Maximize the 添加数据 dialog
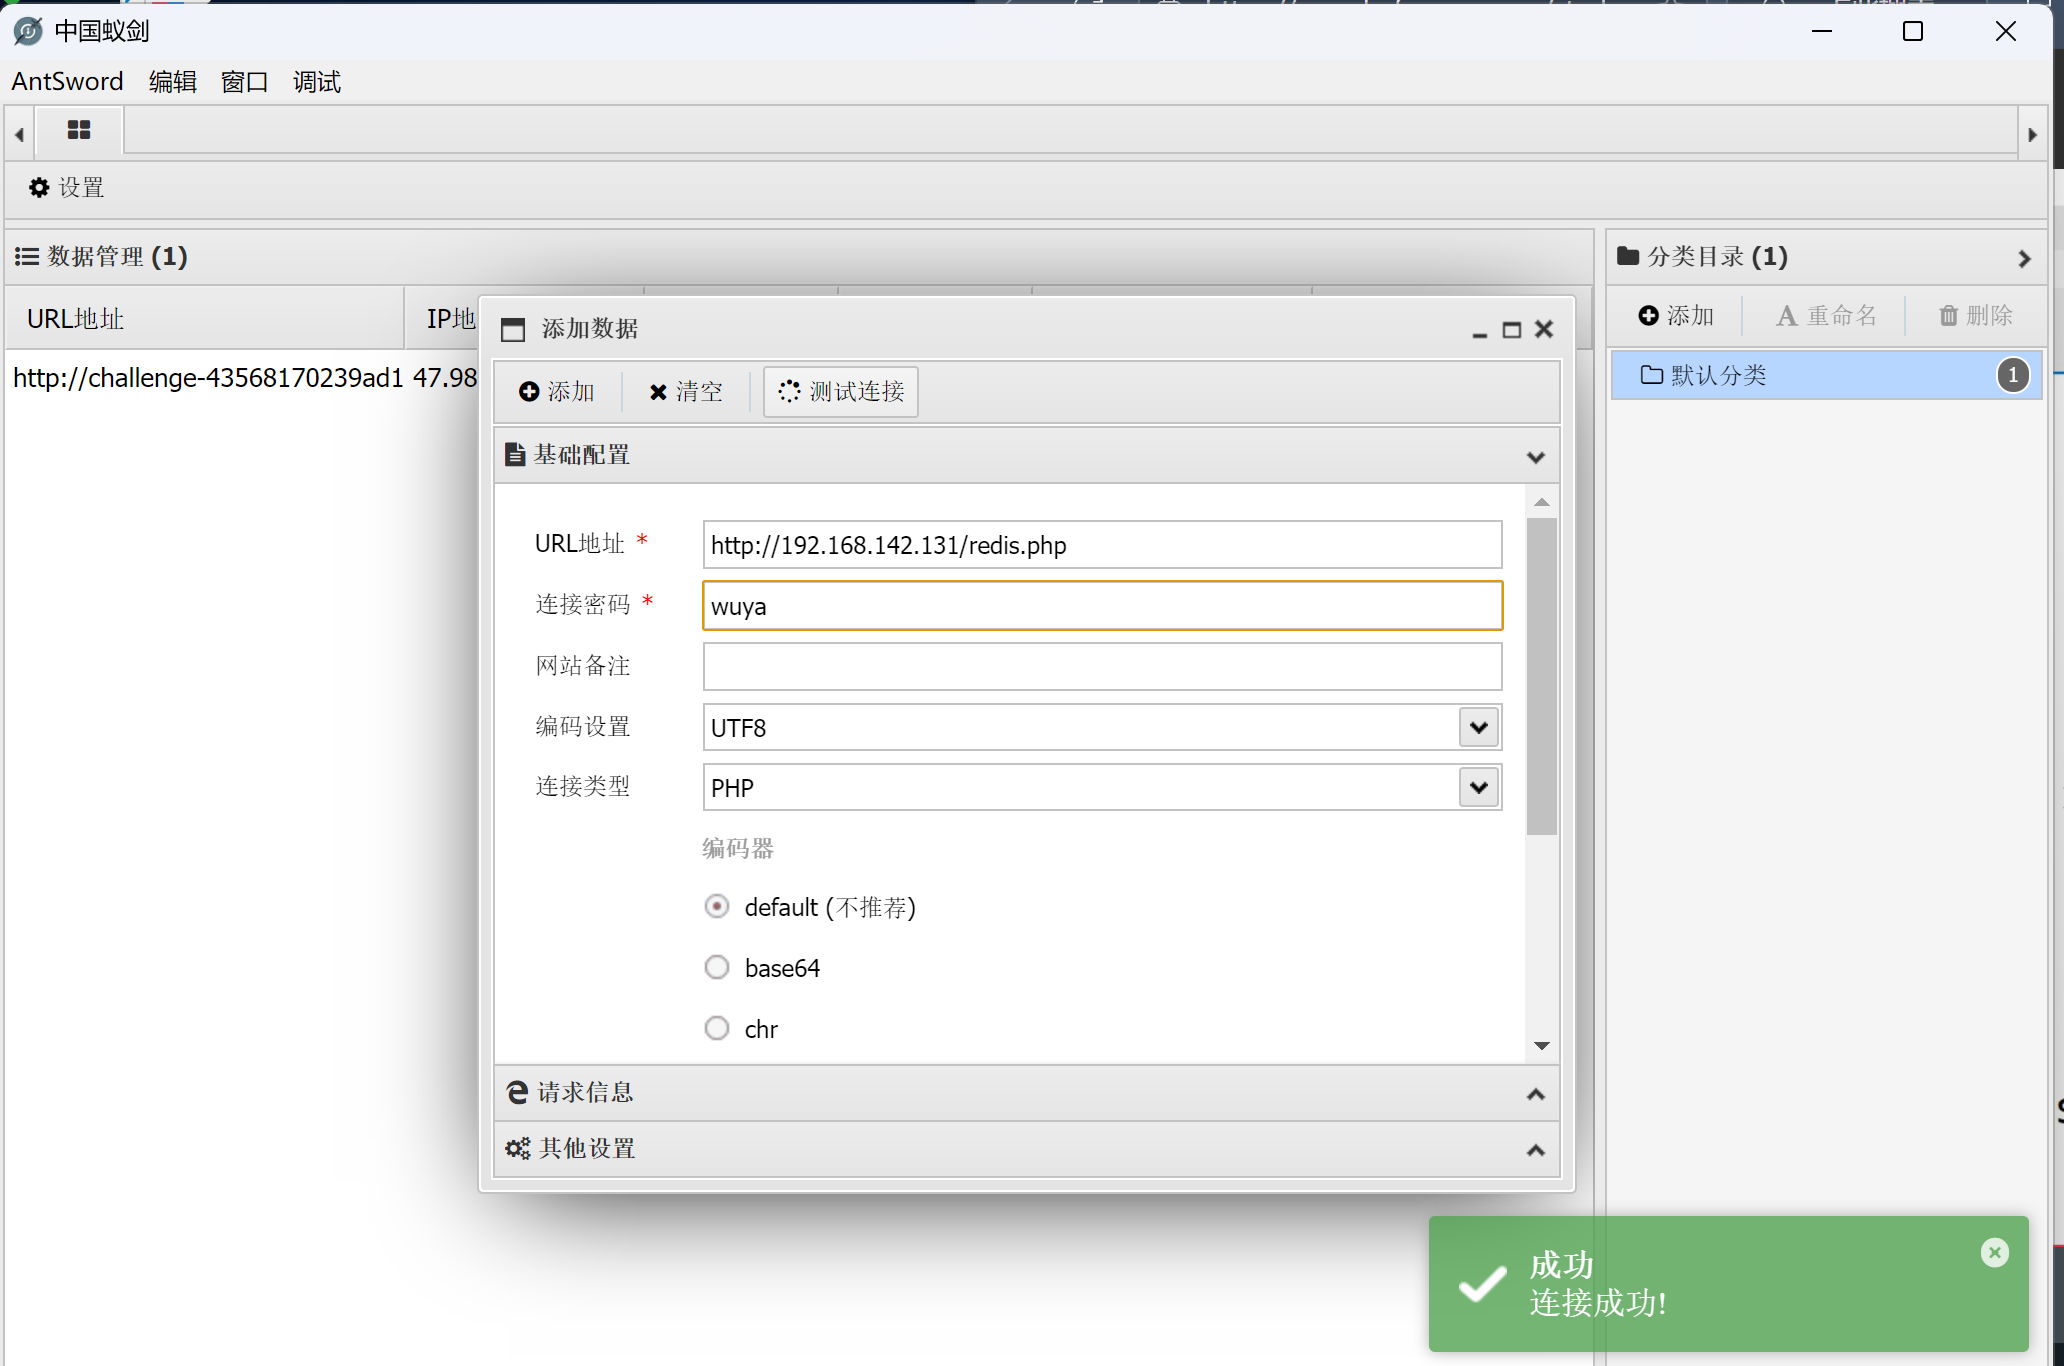The image size is (2064, 1366). [x=1511, y=330]
